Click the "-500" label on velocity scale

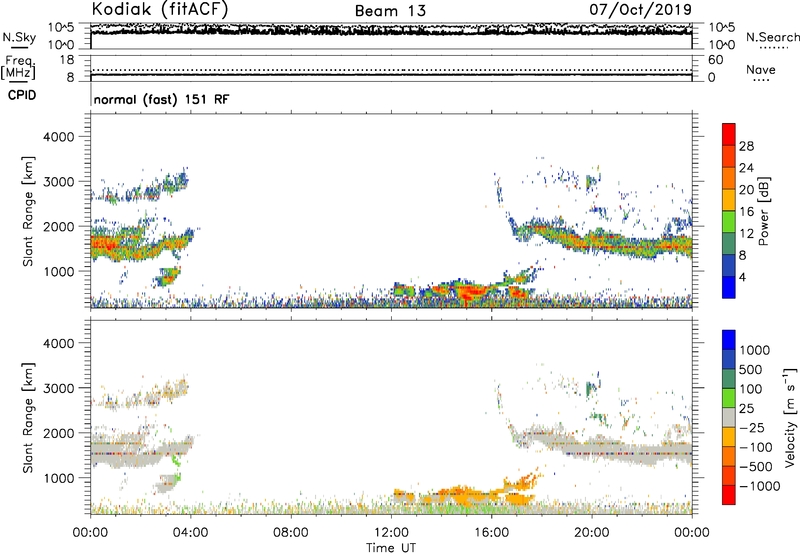[755, 467]
